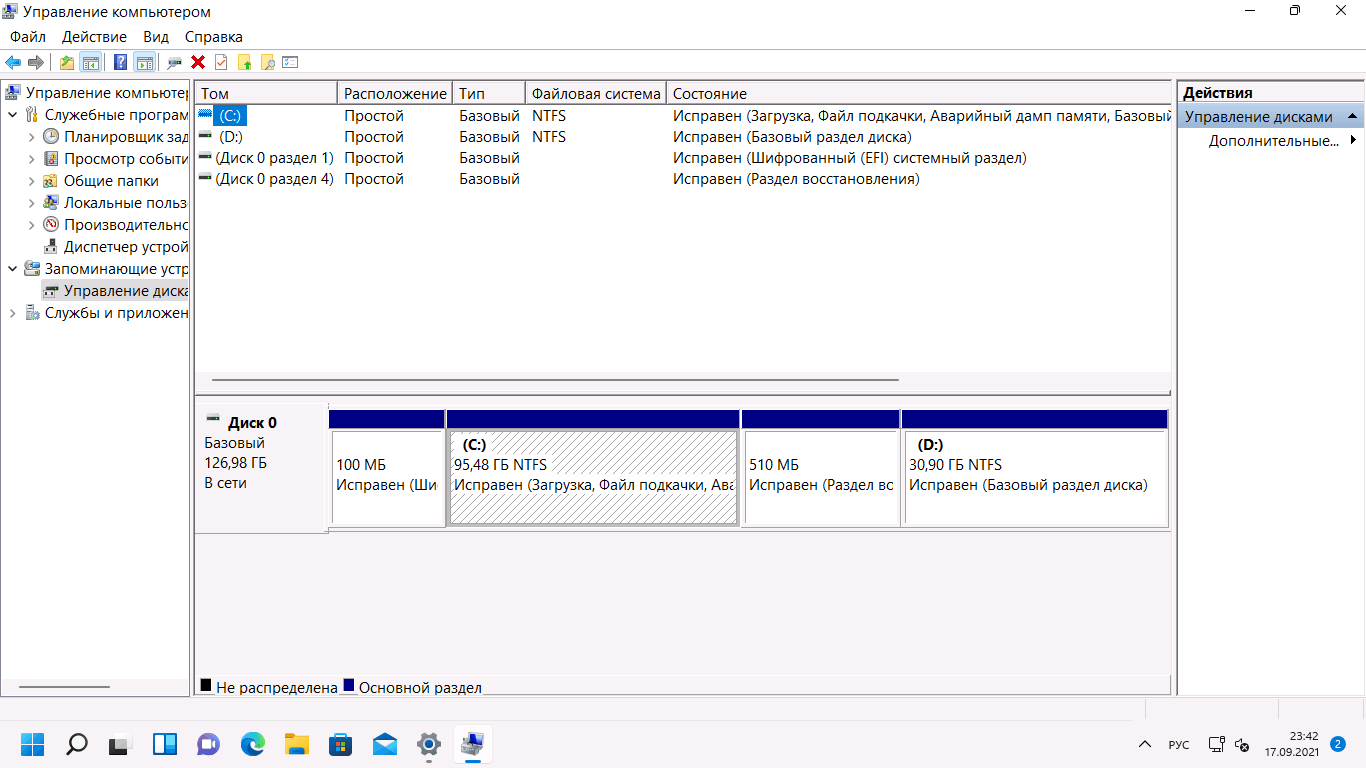This screenshot has height=768, width=1366.
Task: Select the (Диск 0 раздел 1) volume row
Action: coord(682,158)
